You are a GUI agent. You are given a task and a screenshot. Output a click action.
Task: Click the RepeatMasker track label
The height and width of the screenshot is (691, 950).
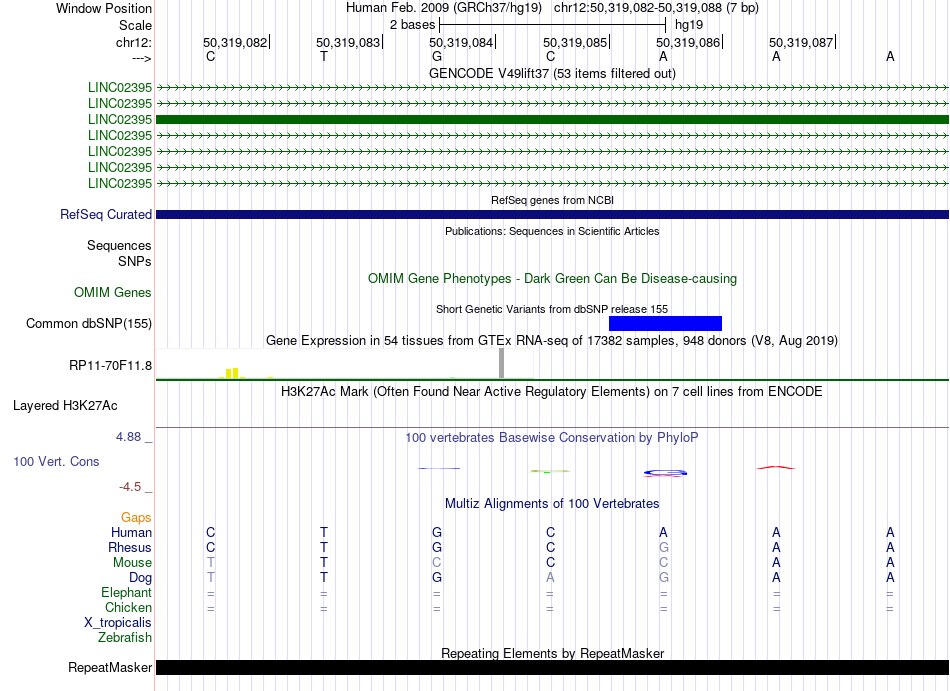(110, 667)
